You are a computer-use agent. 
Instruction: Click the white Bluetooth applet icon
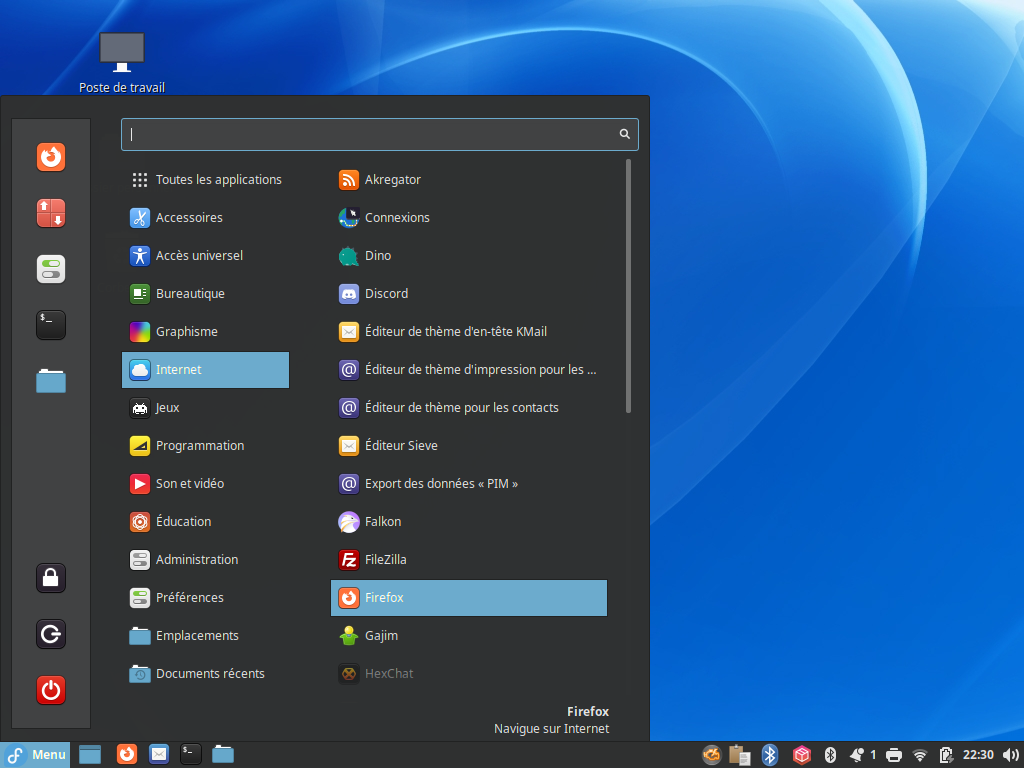pos(830,755)
